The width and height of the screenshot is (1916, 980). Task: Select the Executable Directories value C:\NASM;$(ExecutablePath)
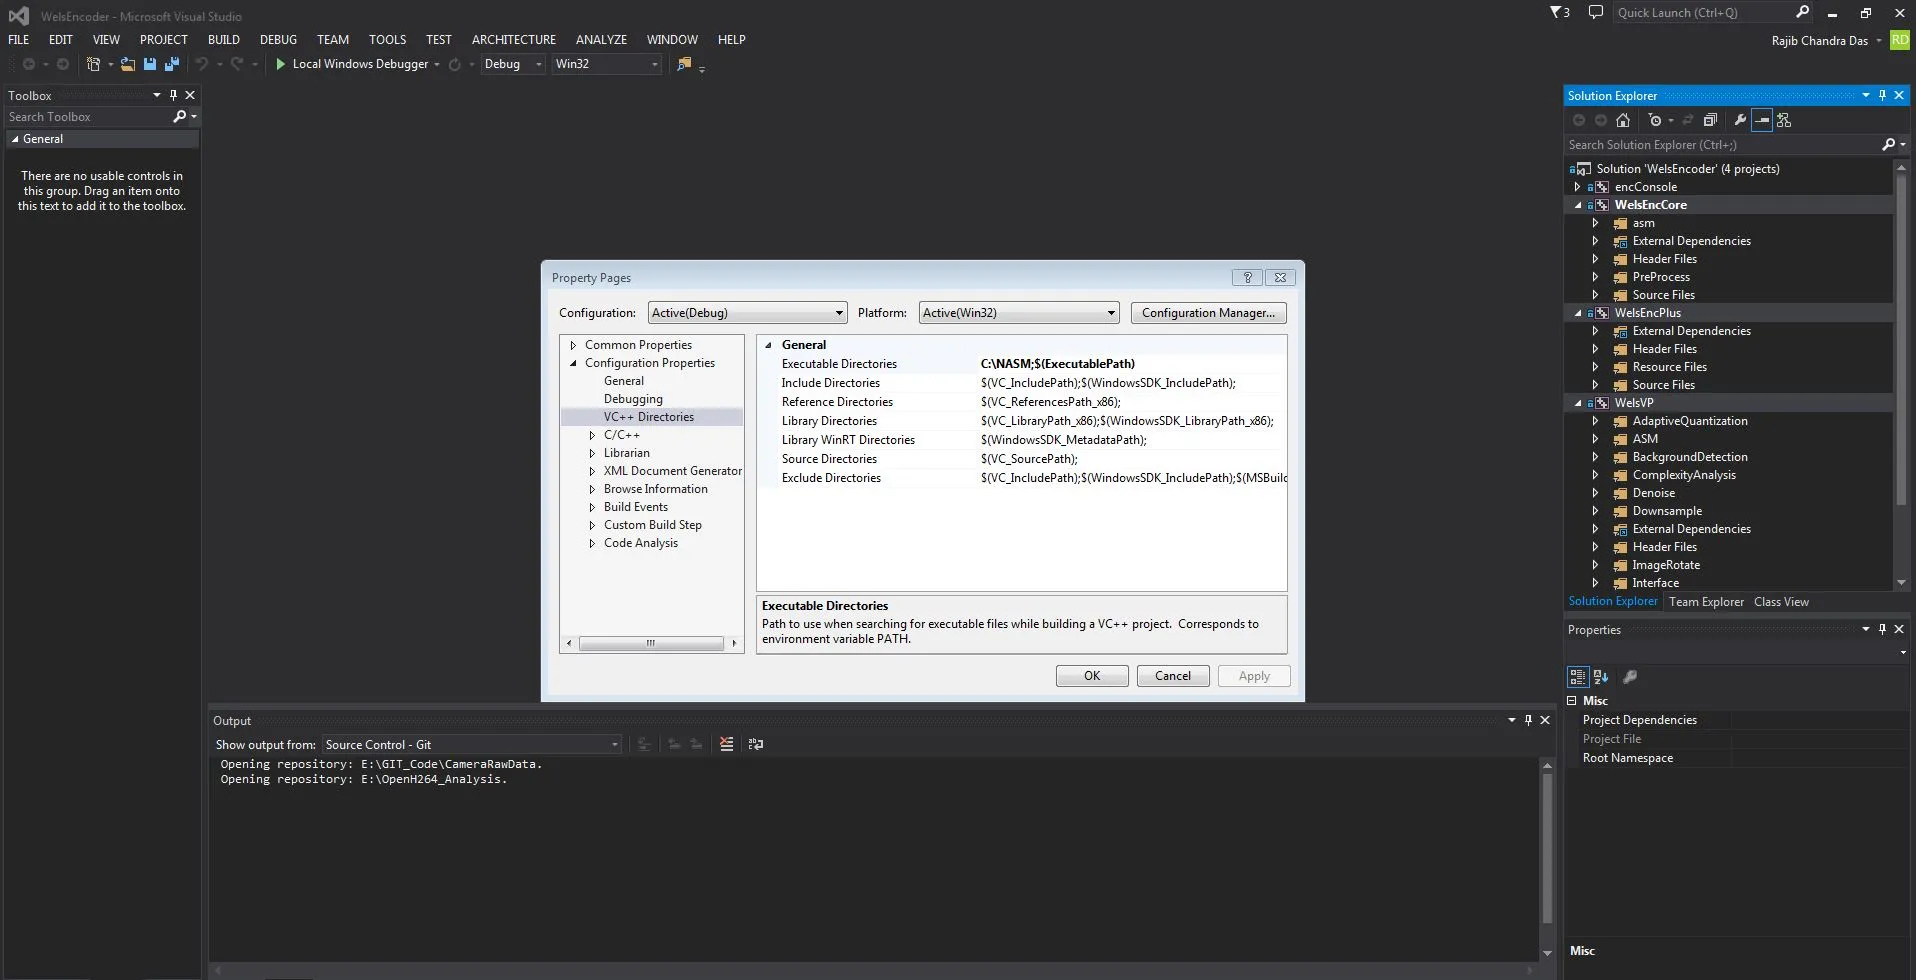coord(1058,364)
